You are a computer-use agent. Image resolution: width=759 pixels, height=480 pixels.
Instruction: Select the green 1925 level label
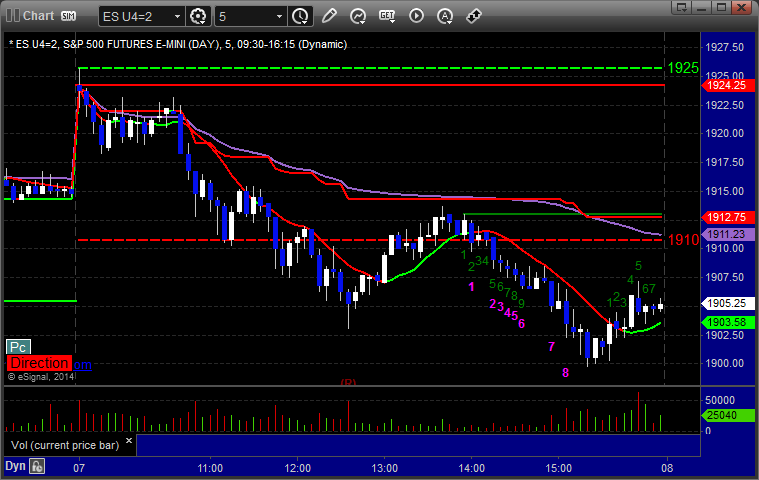(683, 68)
